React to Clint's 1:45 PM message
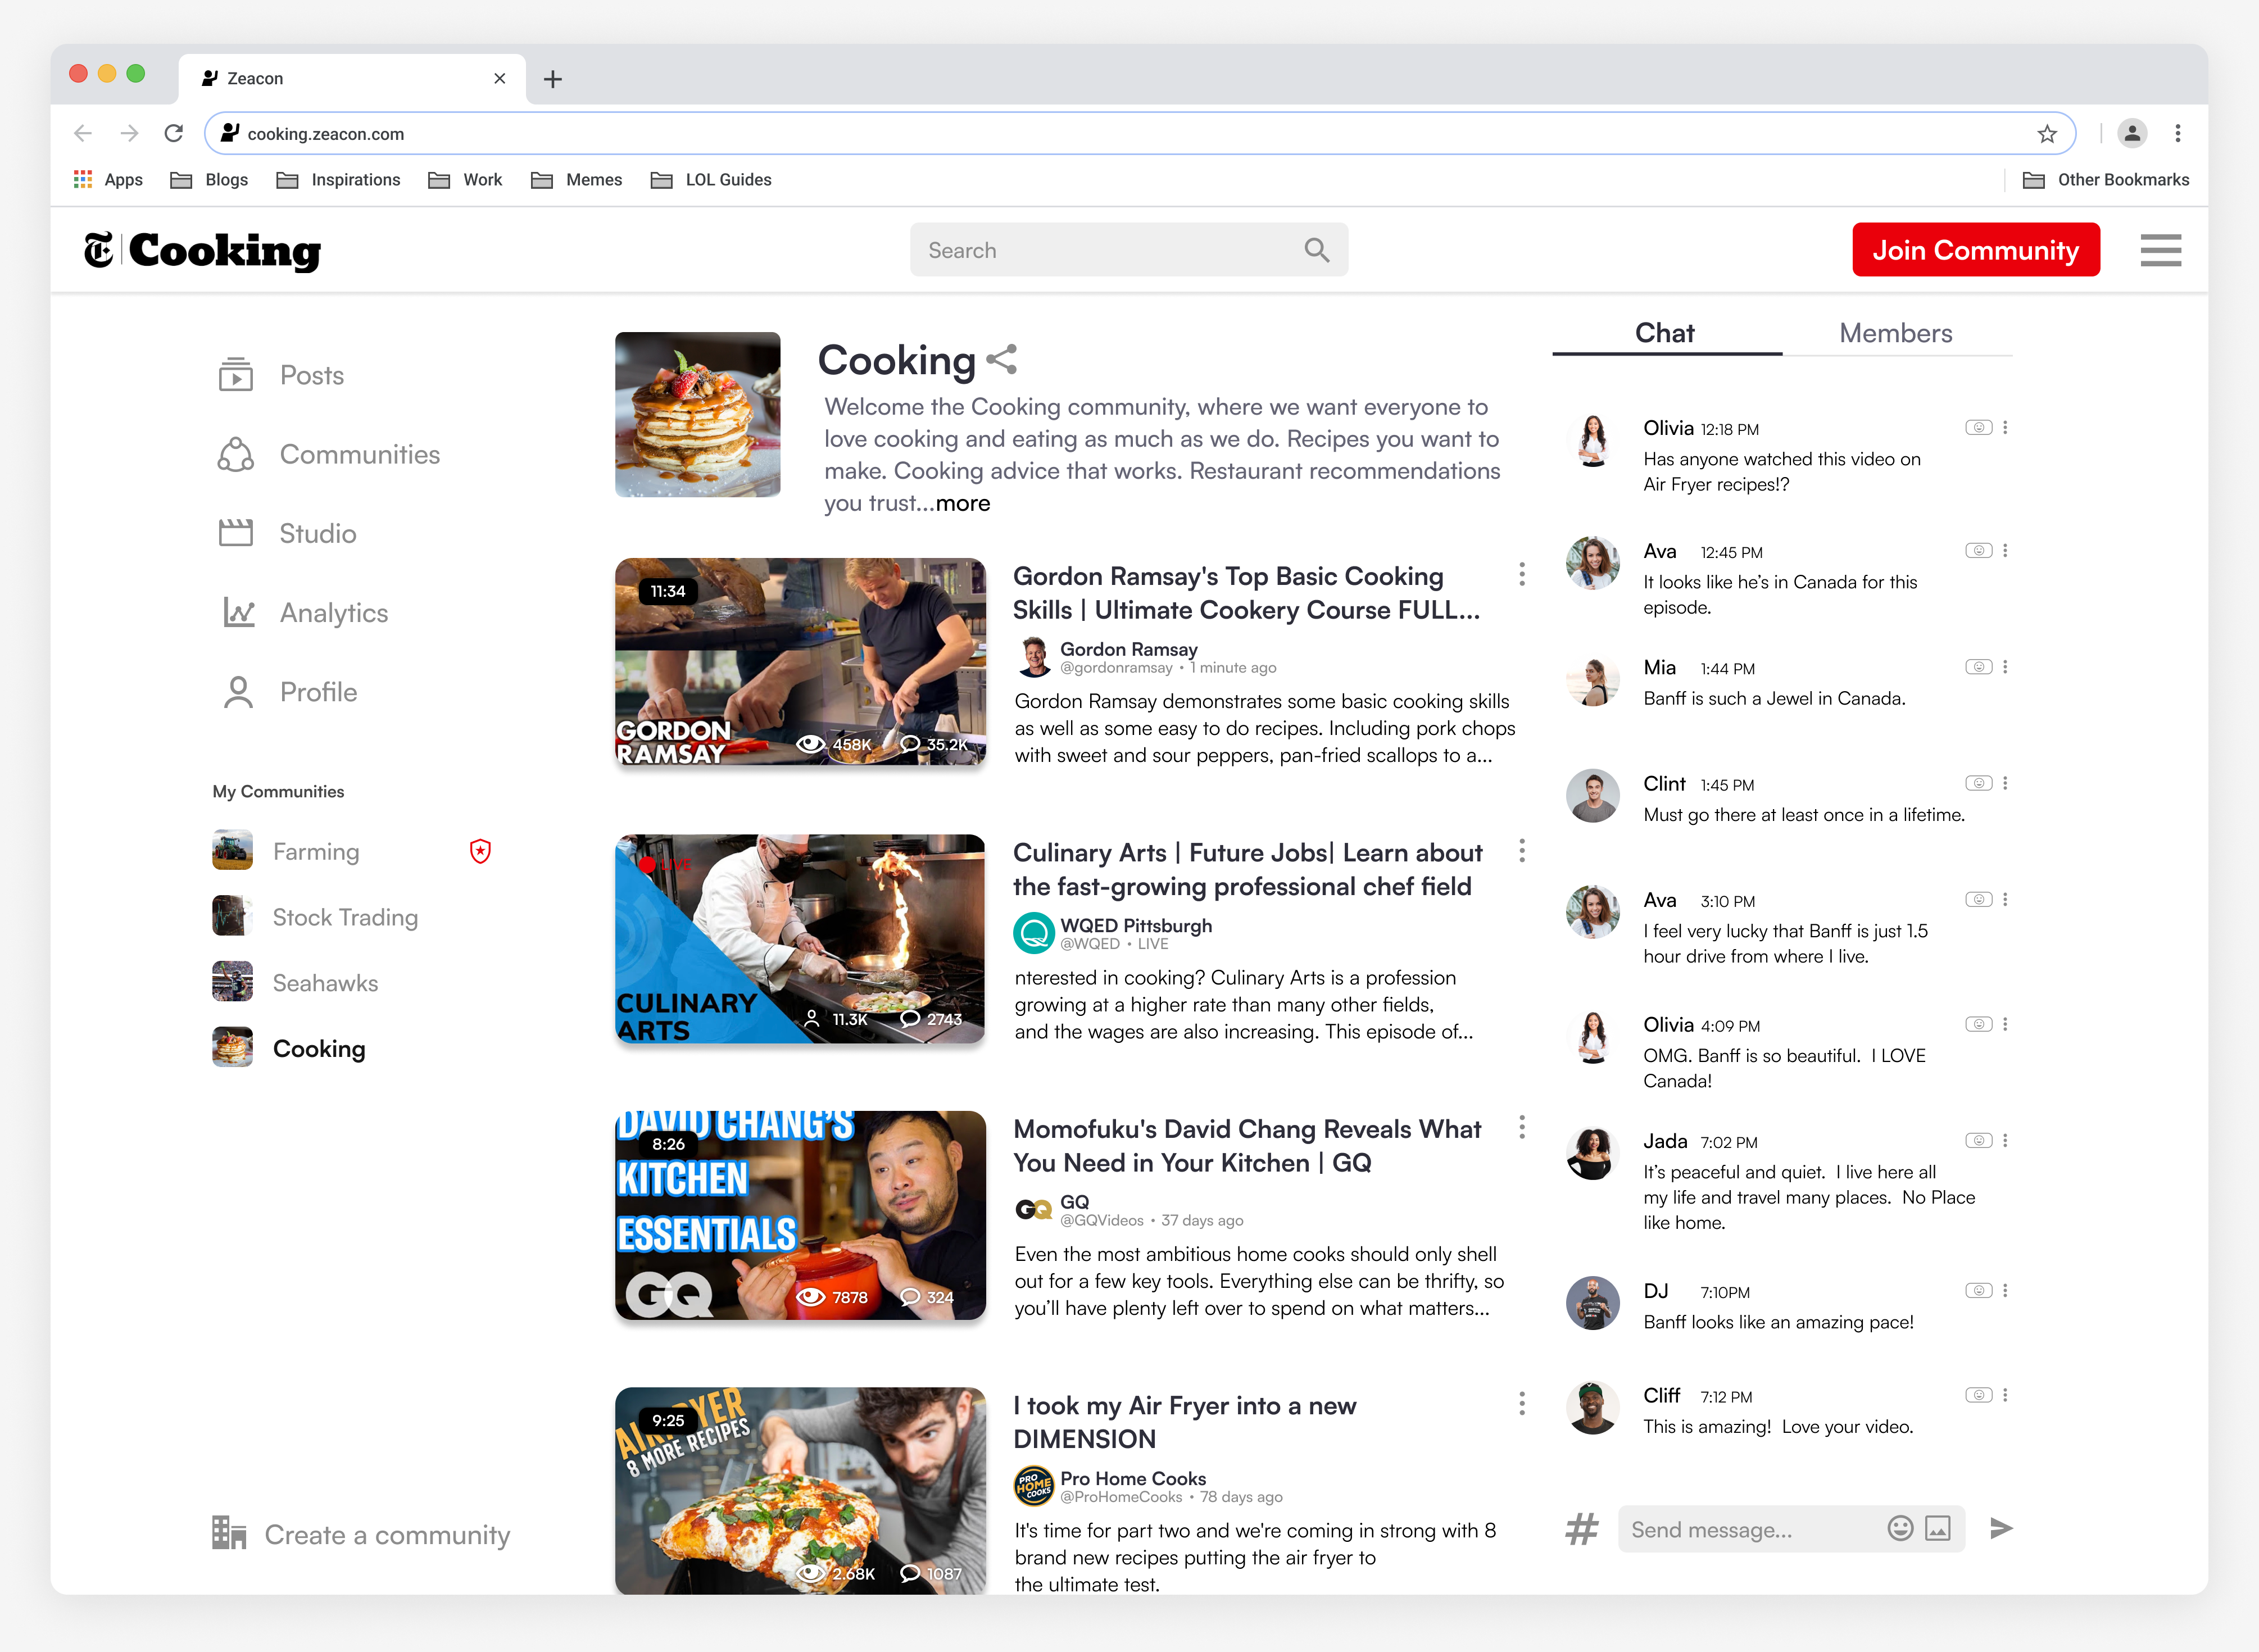Image resolution: width=2259 pixels, height=1652 pixels. pos(1978,783)
